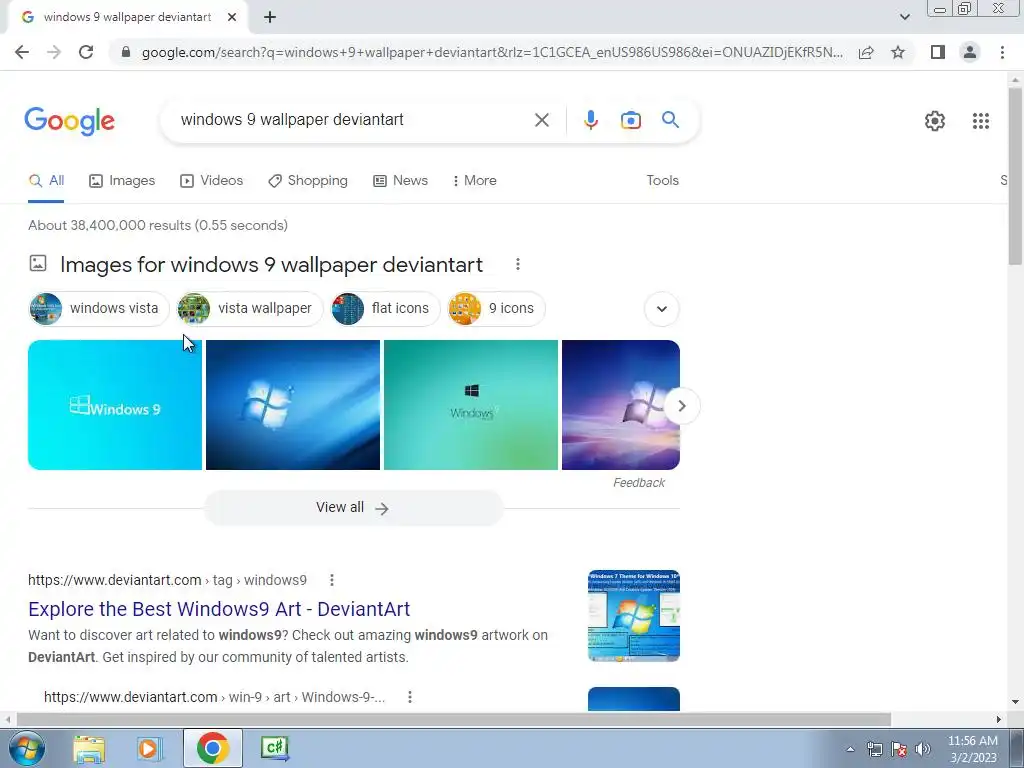The image size is (1024, 768).
Task: Click the search input containing windows 9 wallpaper deviantart
Action: 353,120
